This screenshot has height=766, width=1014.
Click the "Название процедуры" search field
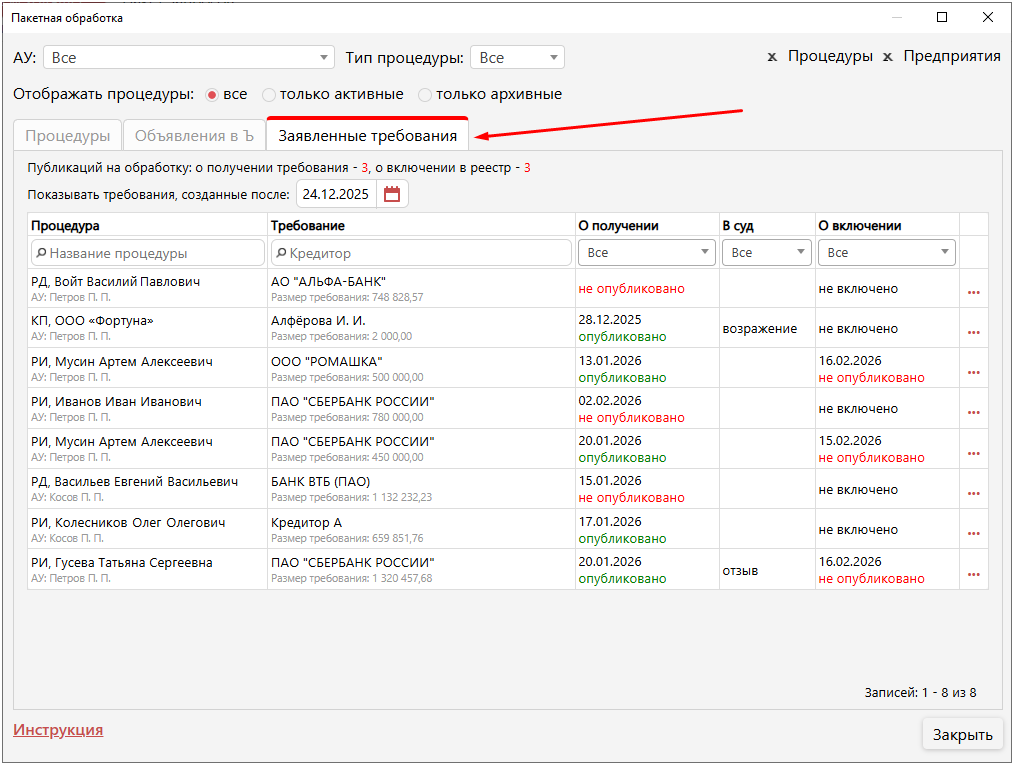tap(148, 253)
